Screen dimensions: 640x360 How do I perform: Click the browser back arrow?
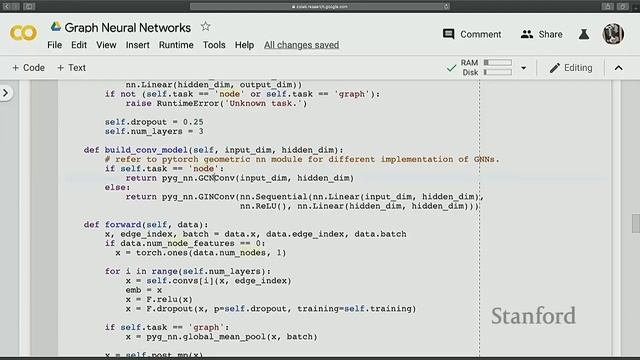(6, 7)
